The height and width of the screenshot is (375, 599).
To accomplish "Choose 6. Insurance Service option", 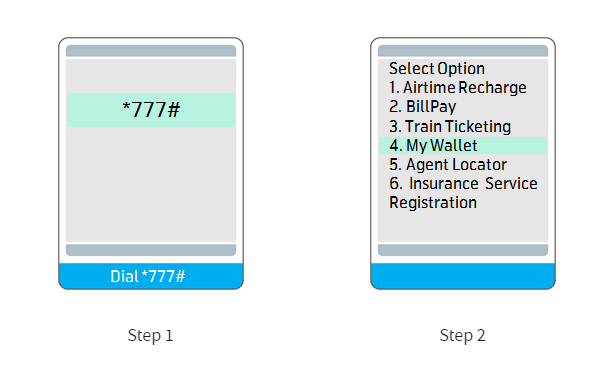I will coord(463,184).
